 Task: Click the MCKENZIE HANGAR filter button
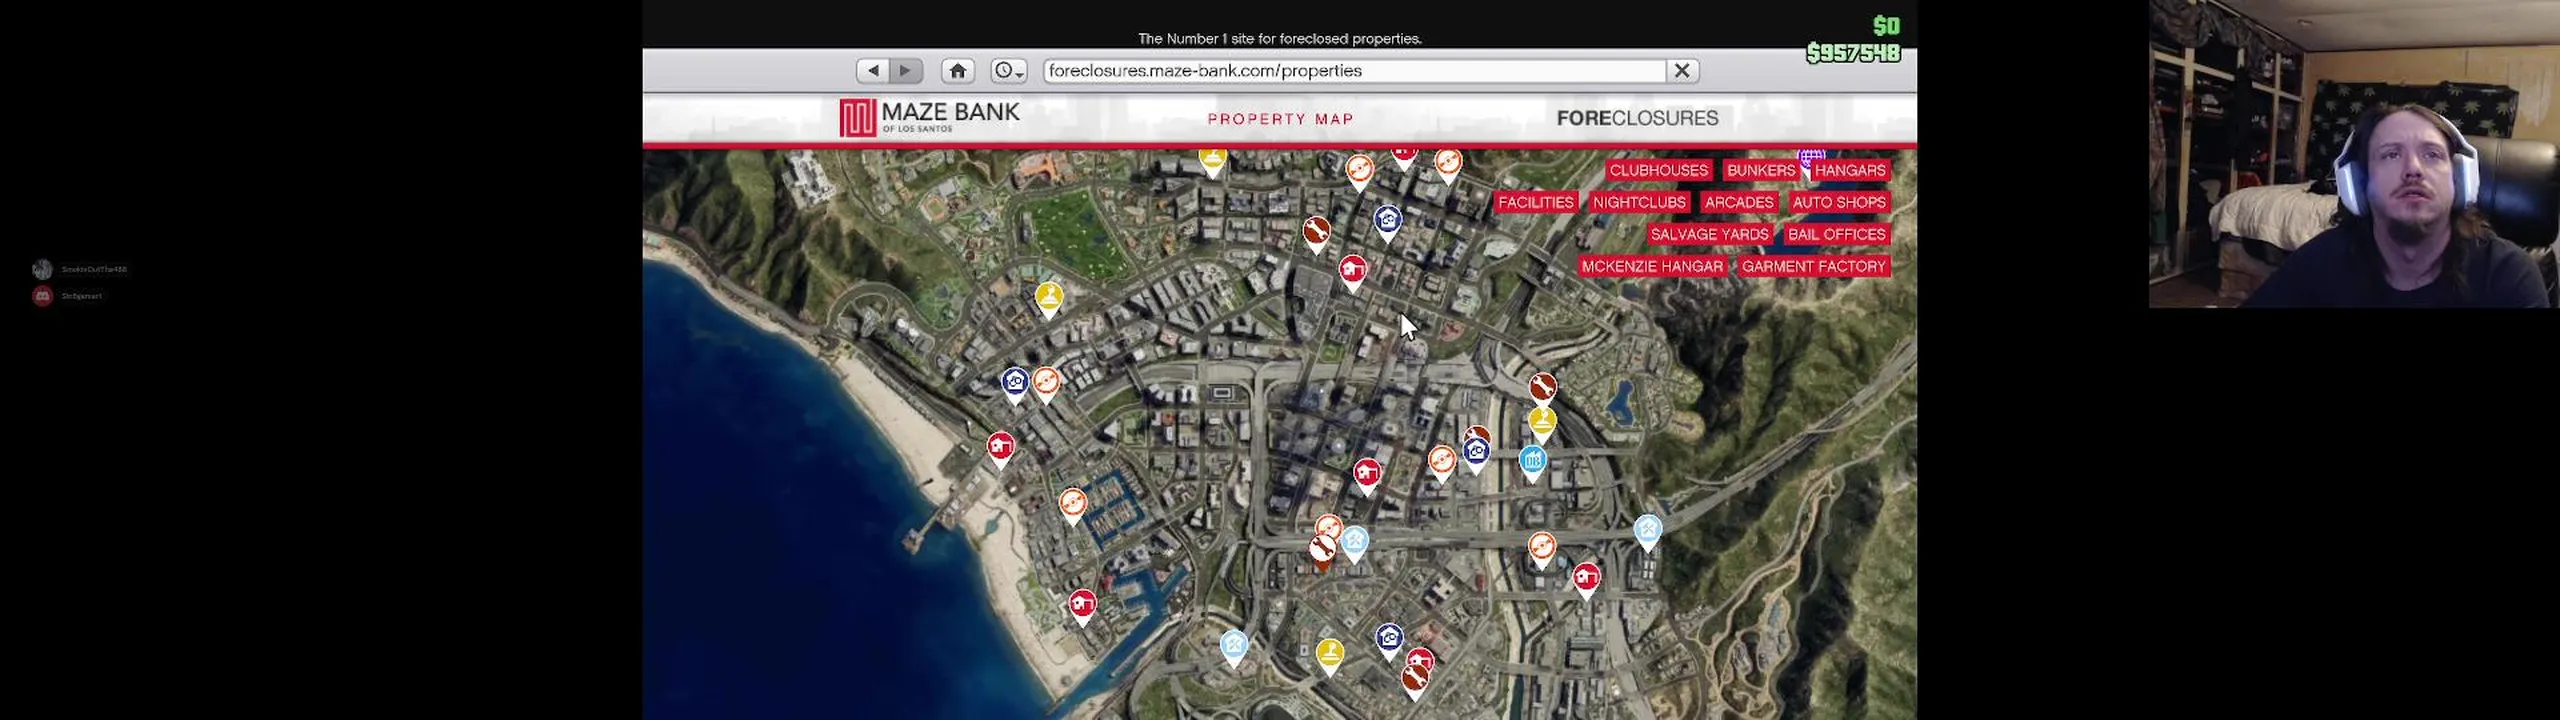[1652, 266]
